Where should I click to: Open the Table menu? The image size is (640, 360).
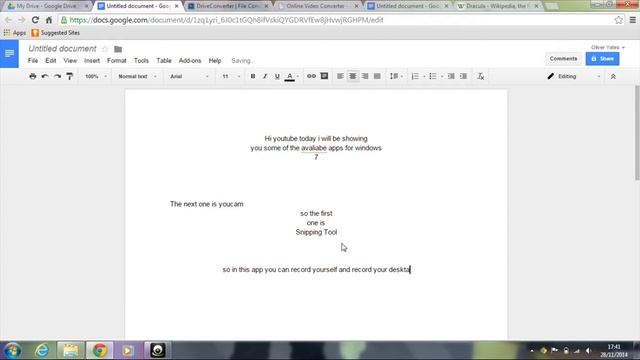coord(164,61)
